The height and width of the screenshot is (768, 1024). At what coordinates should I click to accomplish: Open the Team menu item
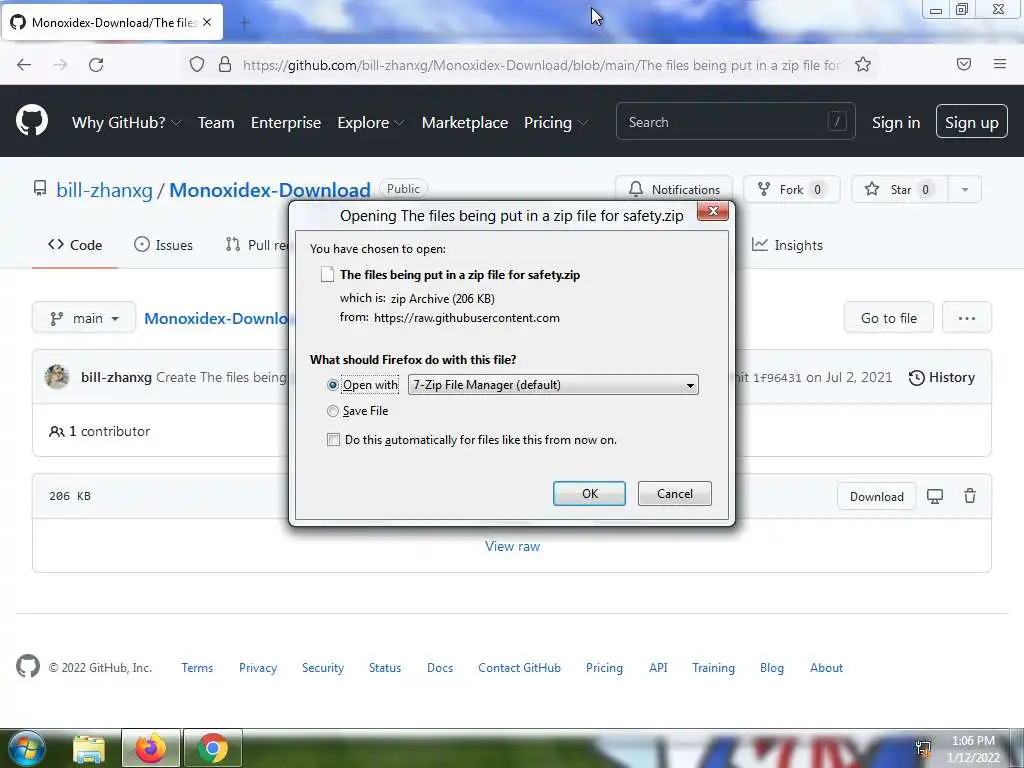pyautogui.click(x=216, y=123)
